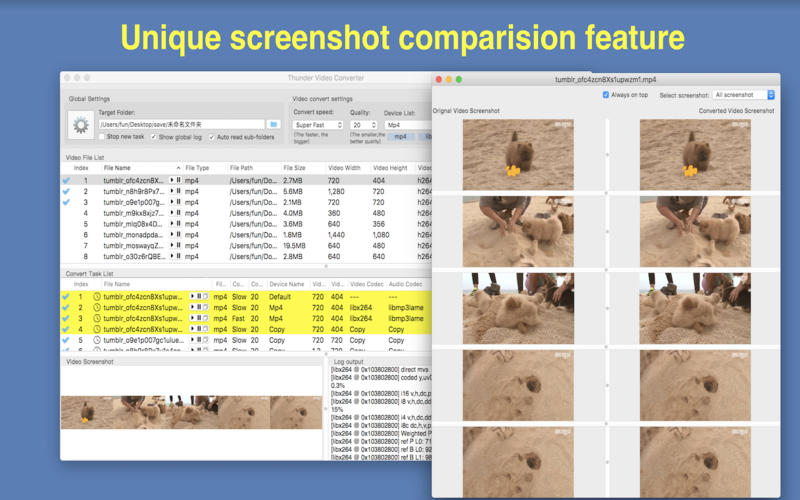Click pause icon for file row 2

click(x=179, y=192)
